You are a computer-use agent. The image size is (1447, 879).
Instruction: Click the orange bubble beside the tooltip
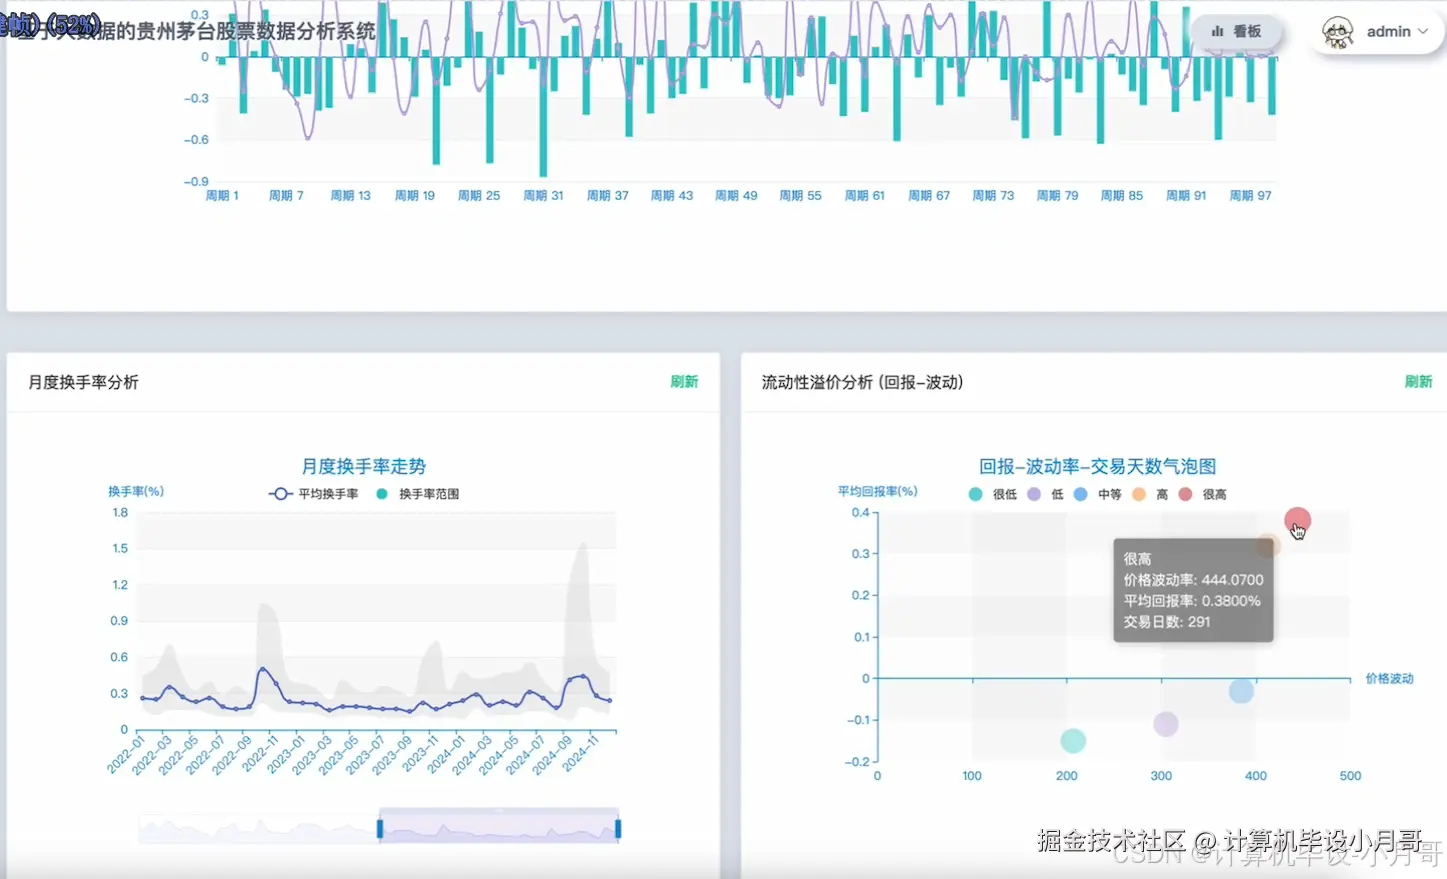[x=1269, y=547]
